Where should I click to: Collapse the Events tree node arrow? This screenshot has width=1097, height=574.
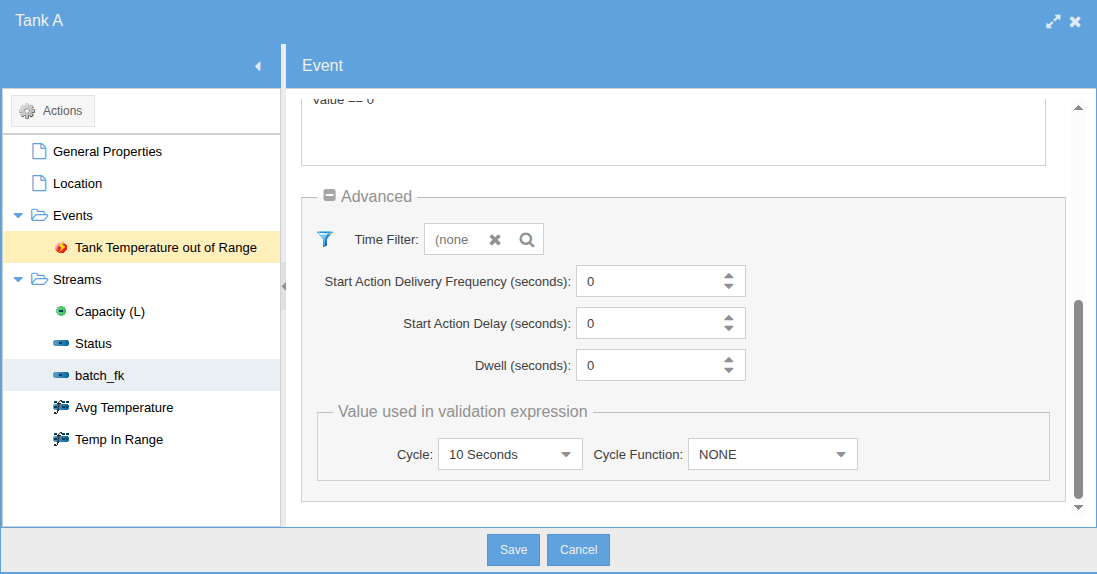[18, 216]
